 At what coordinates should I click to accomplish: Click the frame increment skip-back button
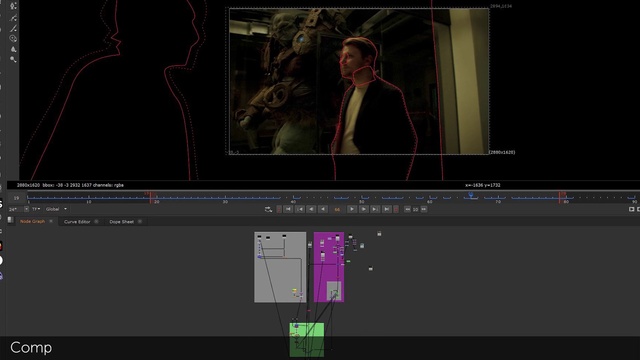pyautogui.click(x=407, y=209)
